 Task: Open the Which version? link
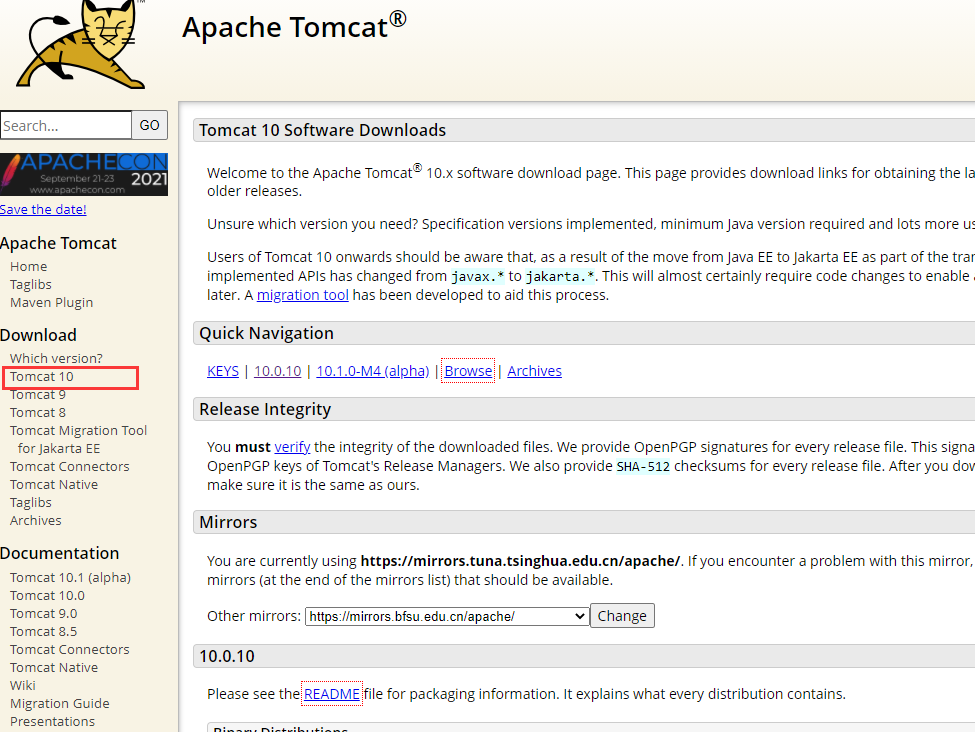click(56, 358)
